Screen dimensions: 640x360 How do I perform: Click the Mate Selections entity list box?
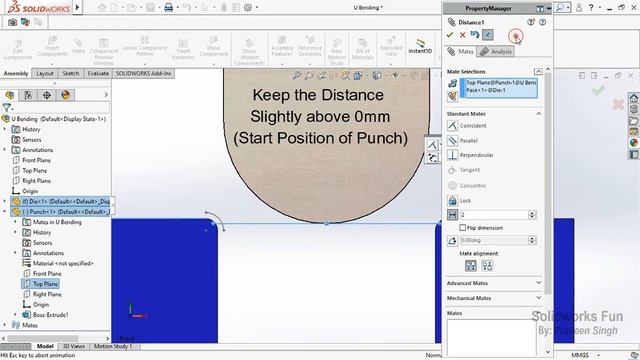point(499,88)
